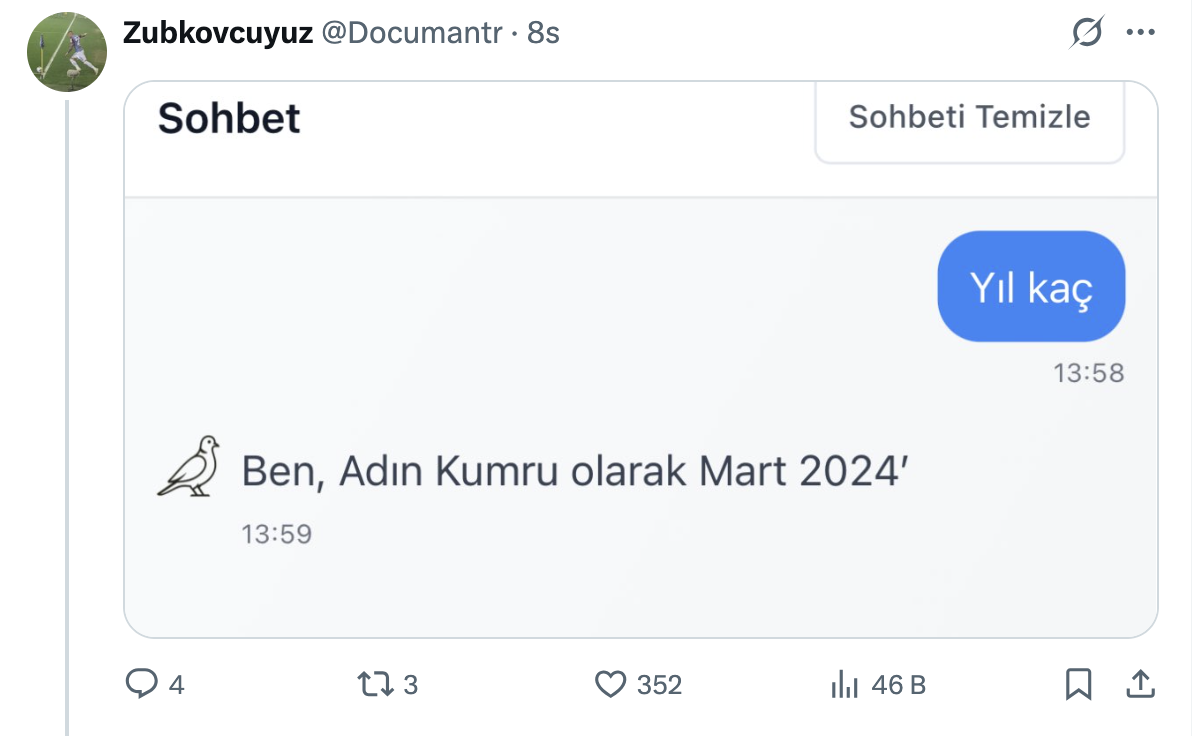View analytics via the bar chart icon
This screenshot has height=736, width=1192.
pos(845,685)
